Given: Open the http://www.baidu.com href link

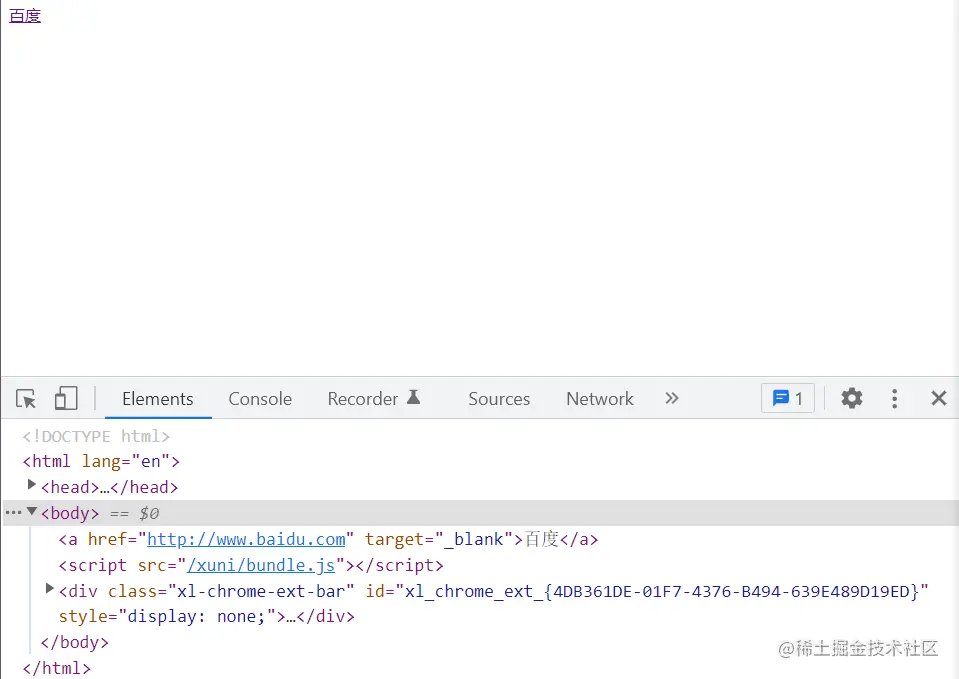Looking at the screenshot, I should tap(246, 539).
